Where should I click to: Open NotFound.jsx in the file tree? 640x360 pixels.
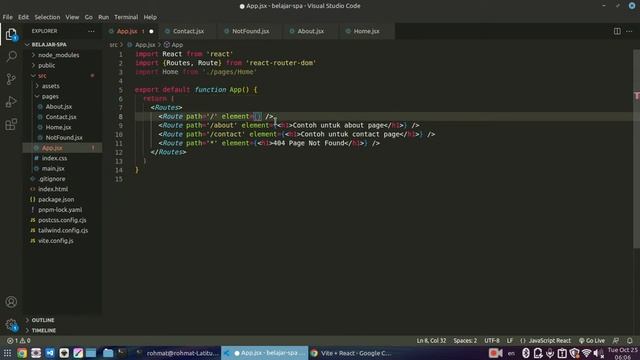point(64,138)
